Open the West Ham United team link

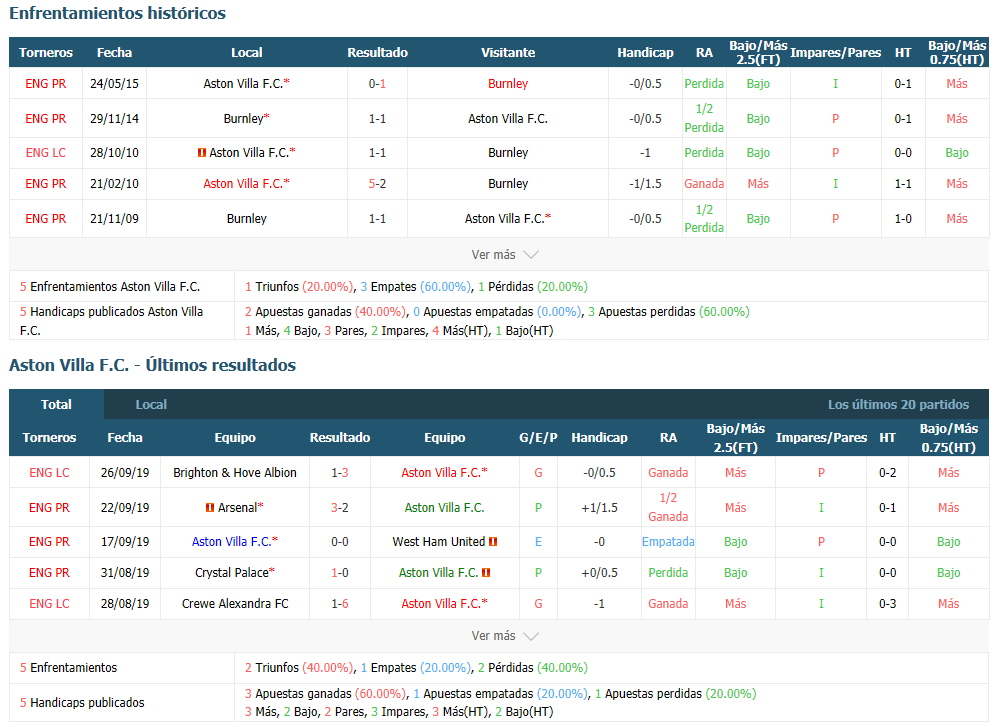[438, 542]
